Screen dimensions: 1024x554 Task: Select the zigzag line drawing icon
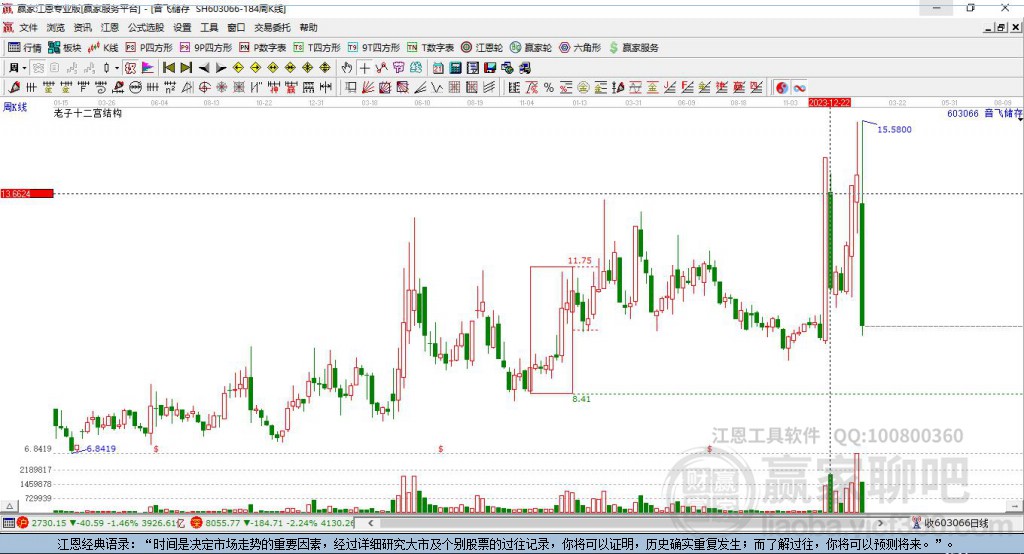coord(436,88)
